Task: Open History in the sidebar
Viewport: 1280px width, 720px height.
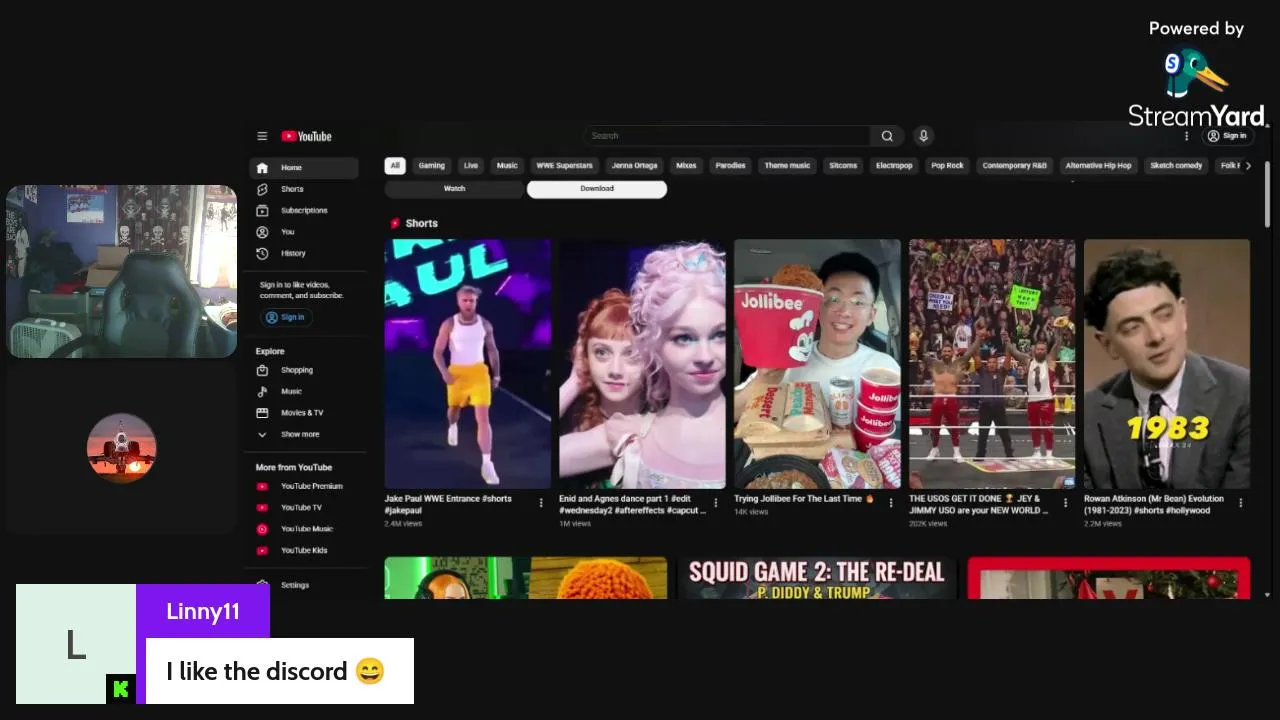Action: [x=304, y=253]
